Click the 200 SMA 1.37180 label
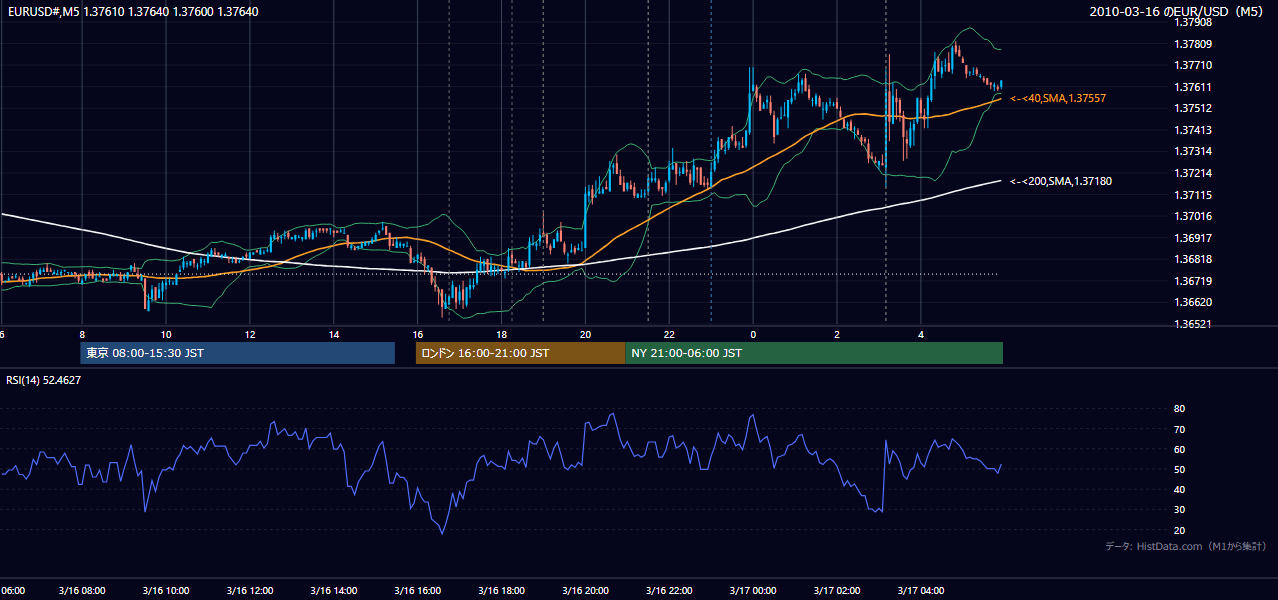The height and width of the screenshot is (600, 1278). point(1060,181)
